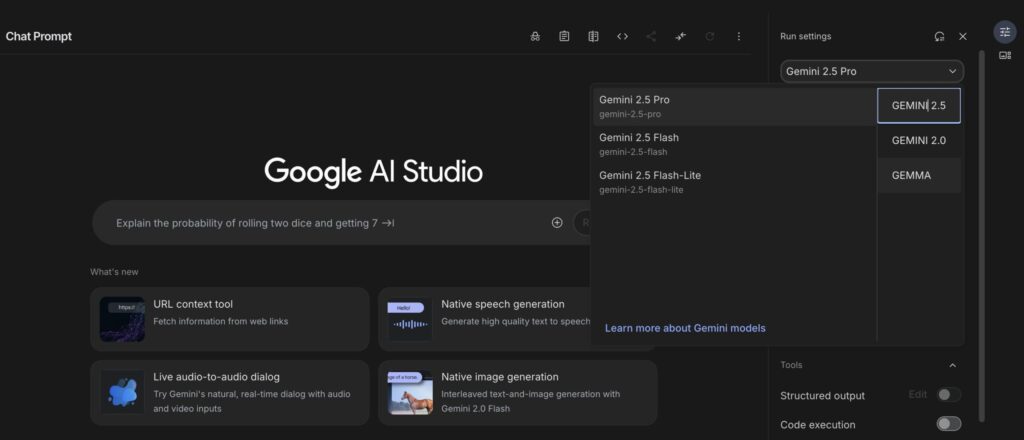This screenshot has height=440, width=1024.
Task: Click the Run settings heading text
Action: pyautogui.click(x=805, y=37)
